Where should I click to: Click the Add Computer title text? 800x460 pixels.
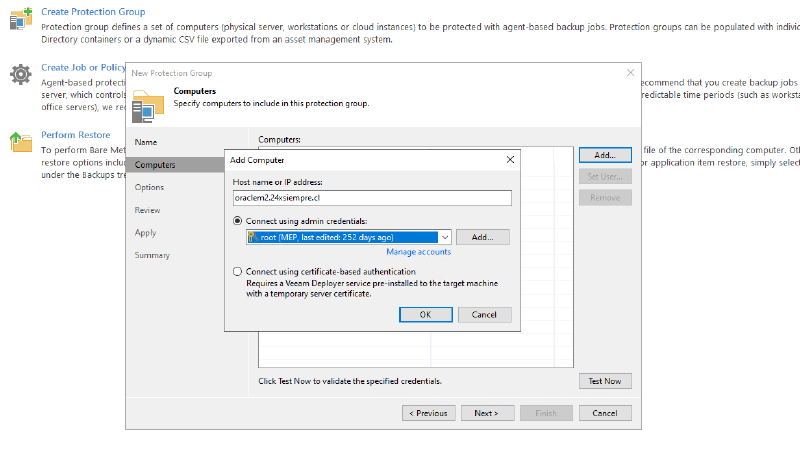tap(257, 160)
